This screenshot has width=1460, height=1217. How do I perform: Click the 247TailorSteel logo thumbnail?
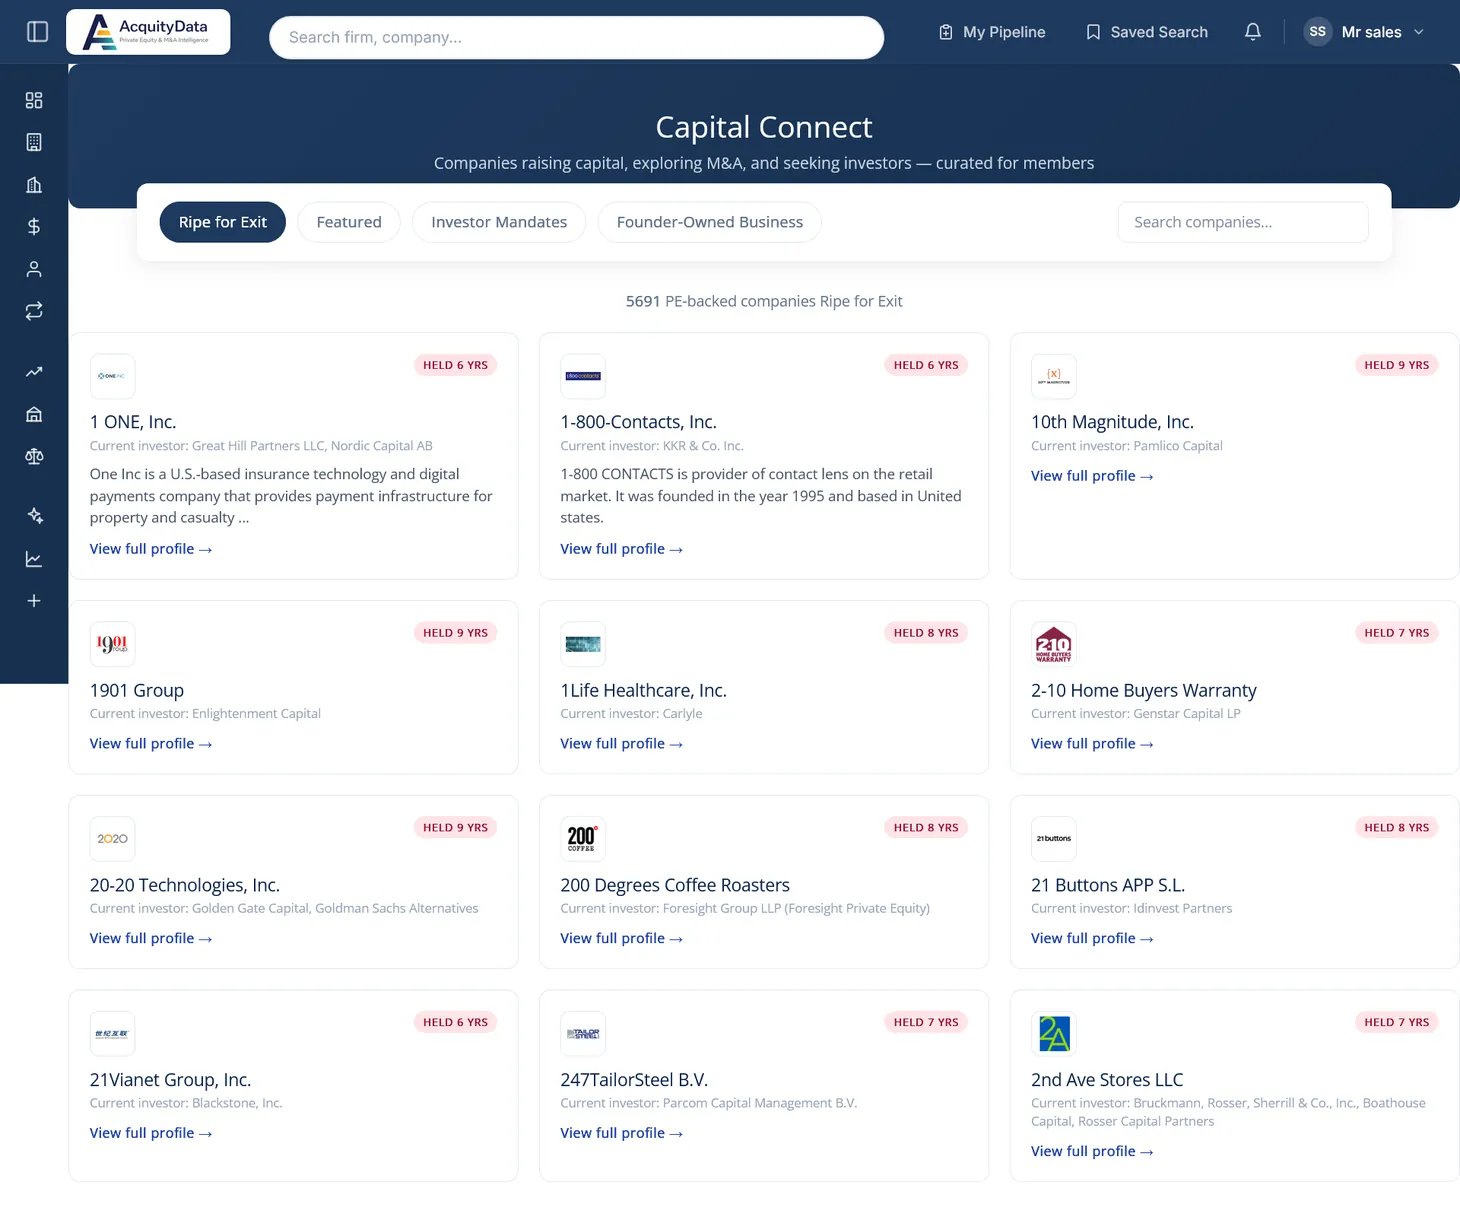583,1034
